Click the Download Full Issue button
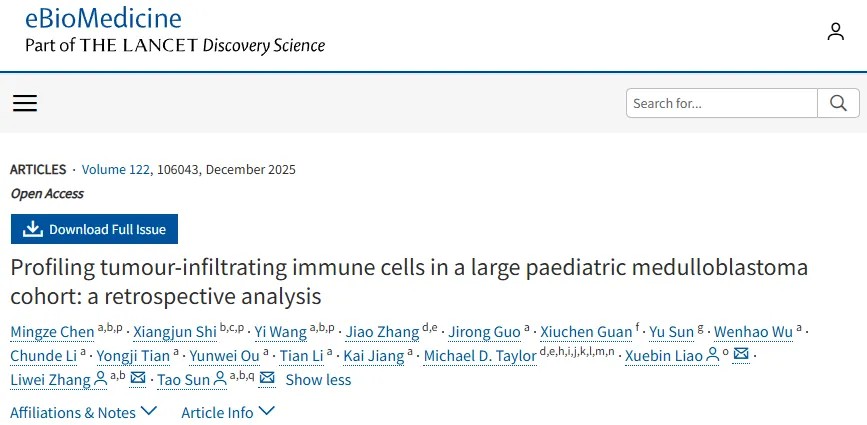This screenshot has height=425, width=867. (x=95, y=229)
